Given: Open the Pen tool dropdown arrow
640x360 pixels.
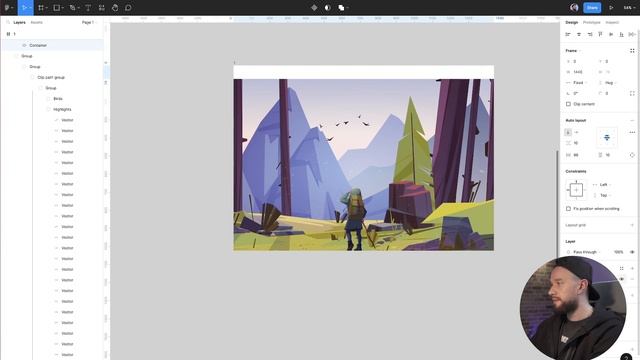Looking at the screenshot, I should 78,8.
